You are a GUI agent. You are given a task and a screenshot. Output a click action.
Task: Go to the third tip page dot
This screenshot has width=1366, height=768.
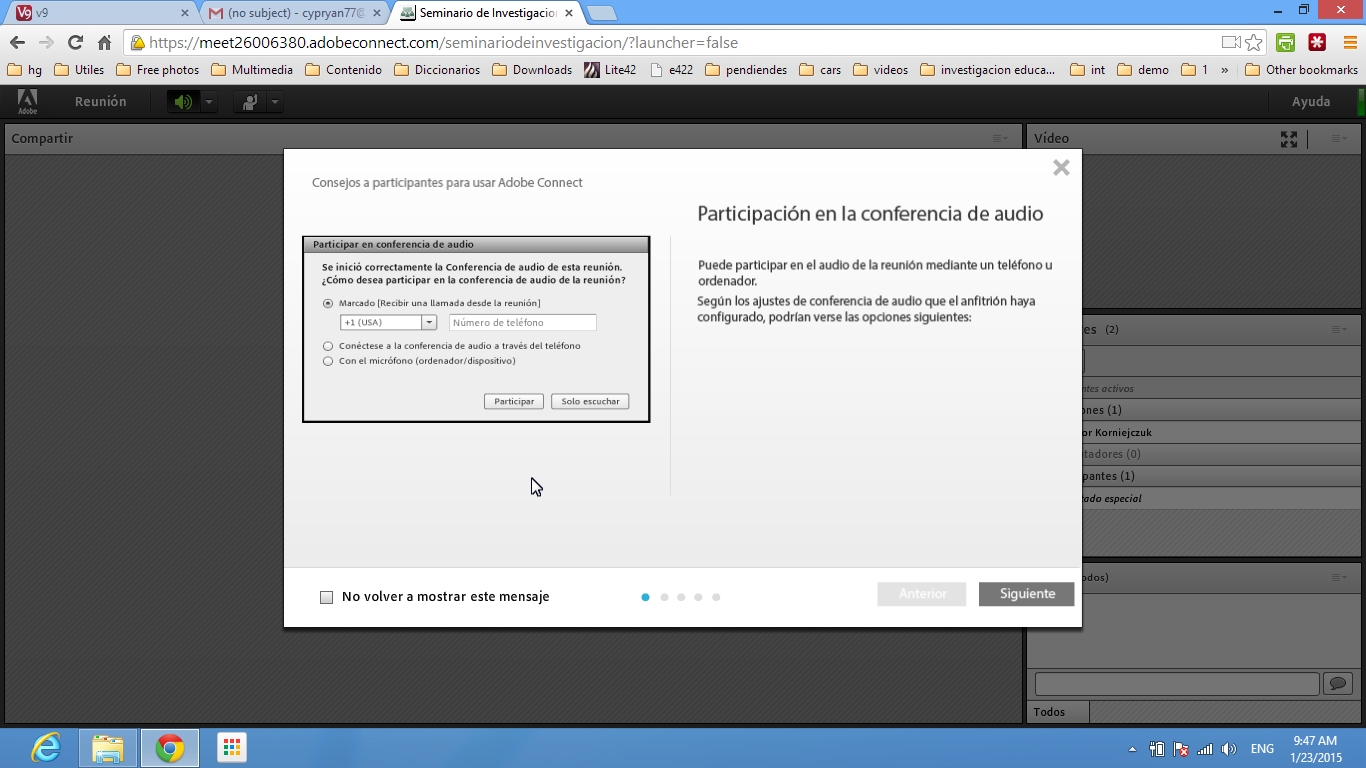[x=681, y=597]
